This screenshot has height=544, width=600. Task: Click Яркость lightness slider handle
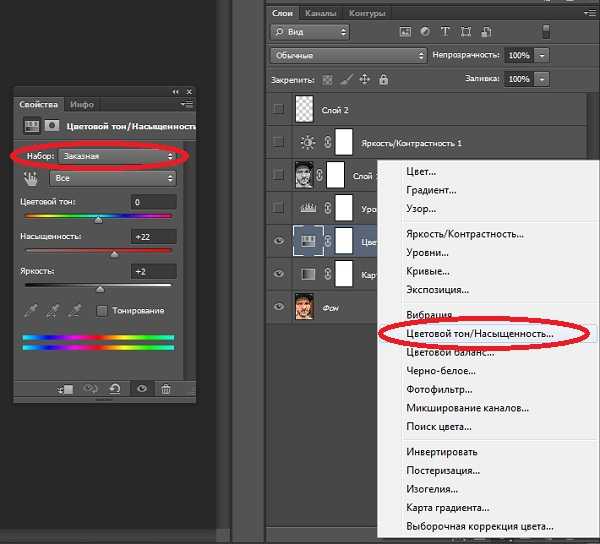100,289
